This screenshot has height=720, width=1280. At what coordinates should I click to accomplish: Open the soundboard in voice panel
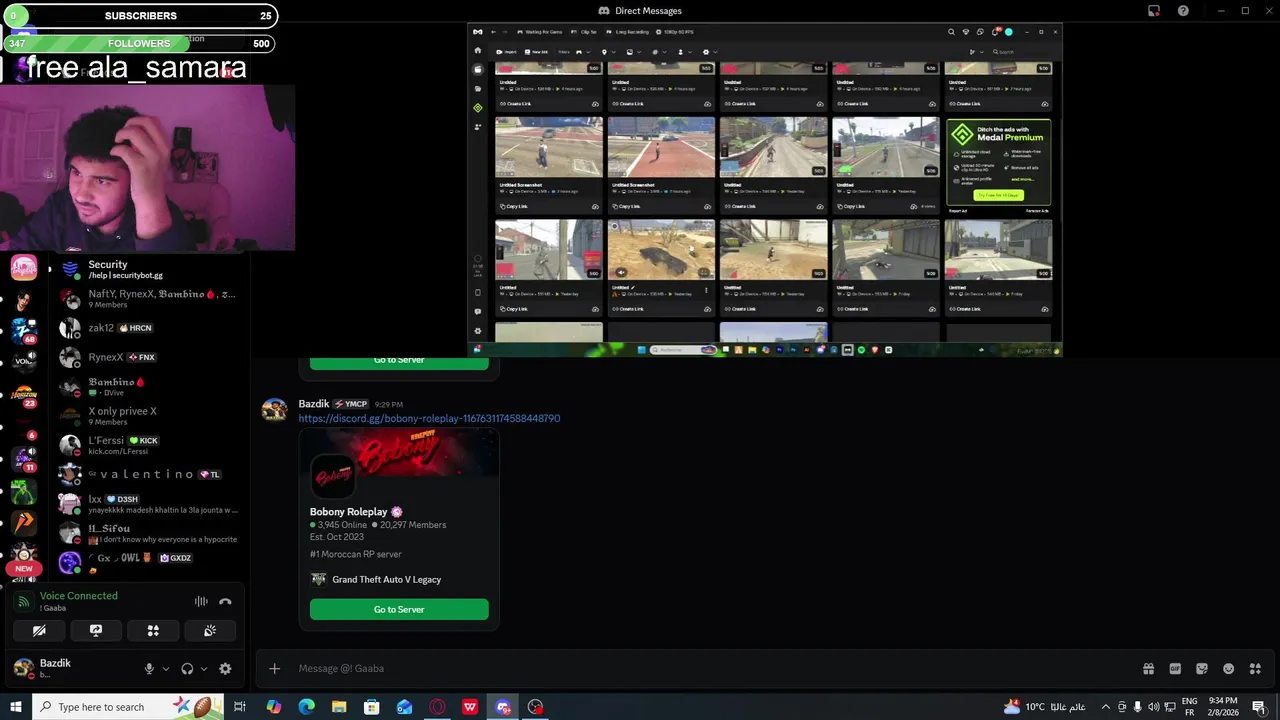pyautogui.click(x=210, y=631)
